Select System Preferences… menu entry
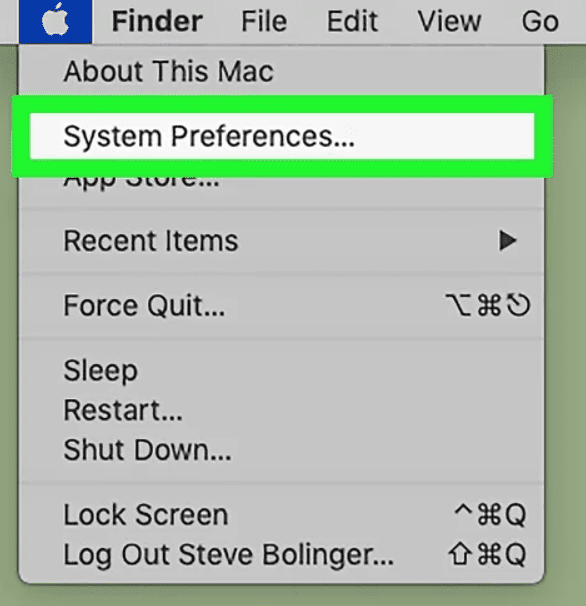Image resolution: width=586 pixels, height=606 pixels. [282, 136]
